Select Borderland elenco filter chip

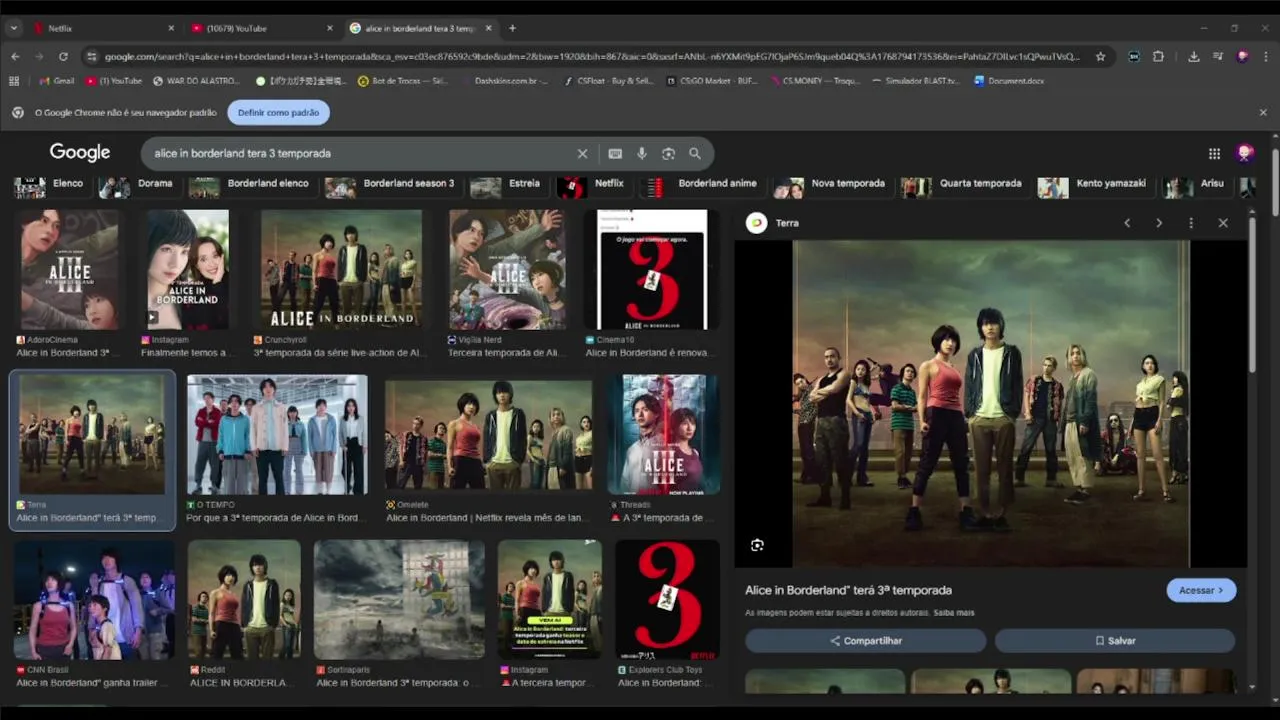[x=250, y=184]
